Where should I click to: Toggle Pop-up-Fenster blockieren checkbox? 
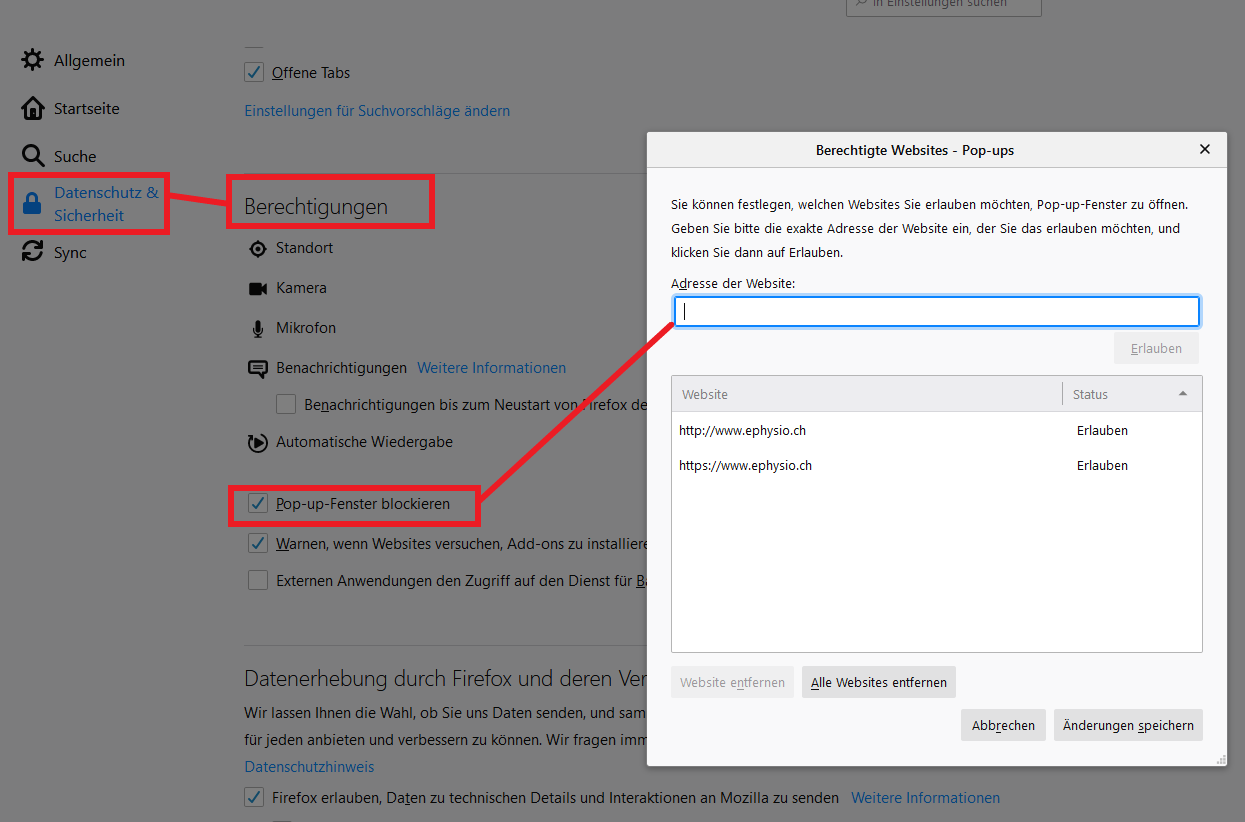tap(258, 503)
